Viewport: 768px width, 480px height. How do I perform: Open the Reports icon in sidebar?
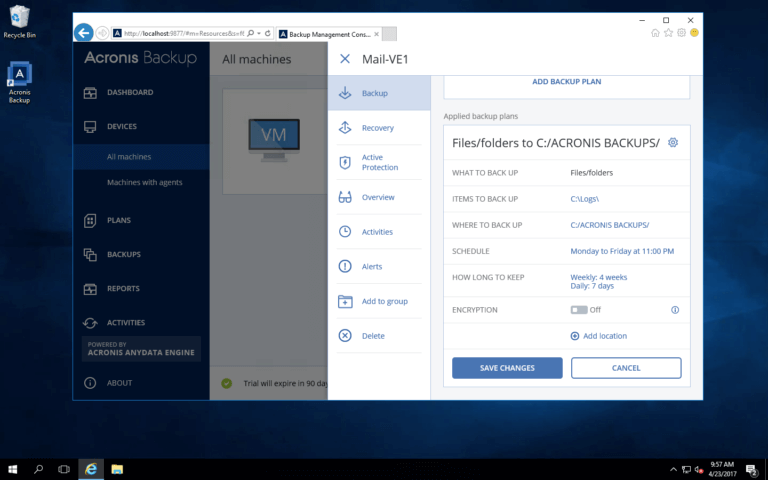click(90, 289)
